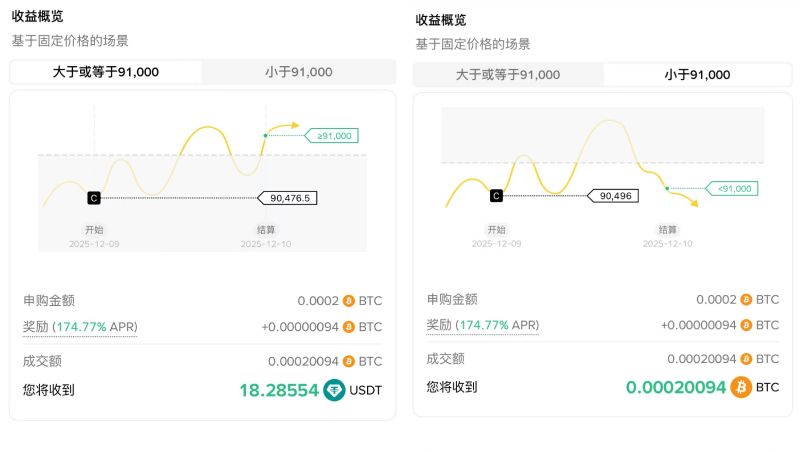Switch to 大于或等于91,000 tab in BTC-payout card
800x452 pixels.
coord(508,75)
